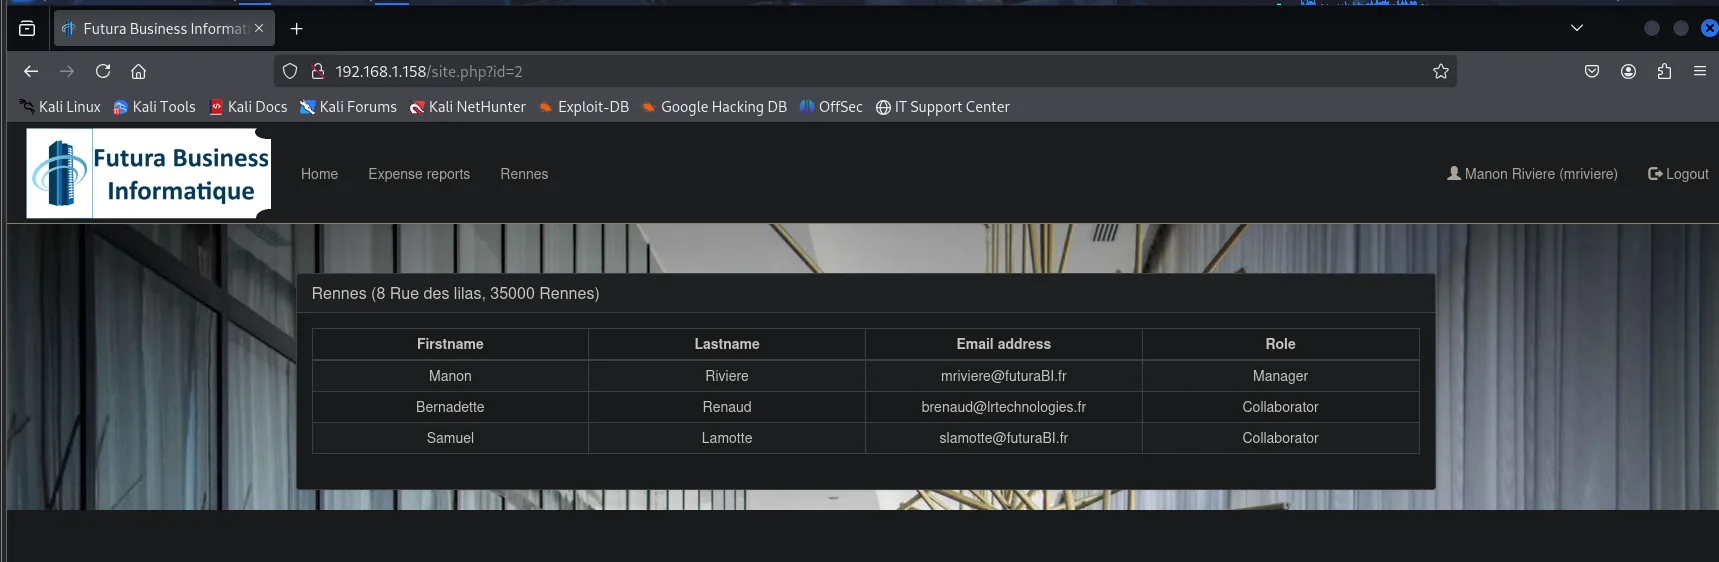The width and height of the screenshot is (1719, 562).
Task: Select the Riviere lastname cell
Action: 727,376
